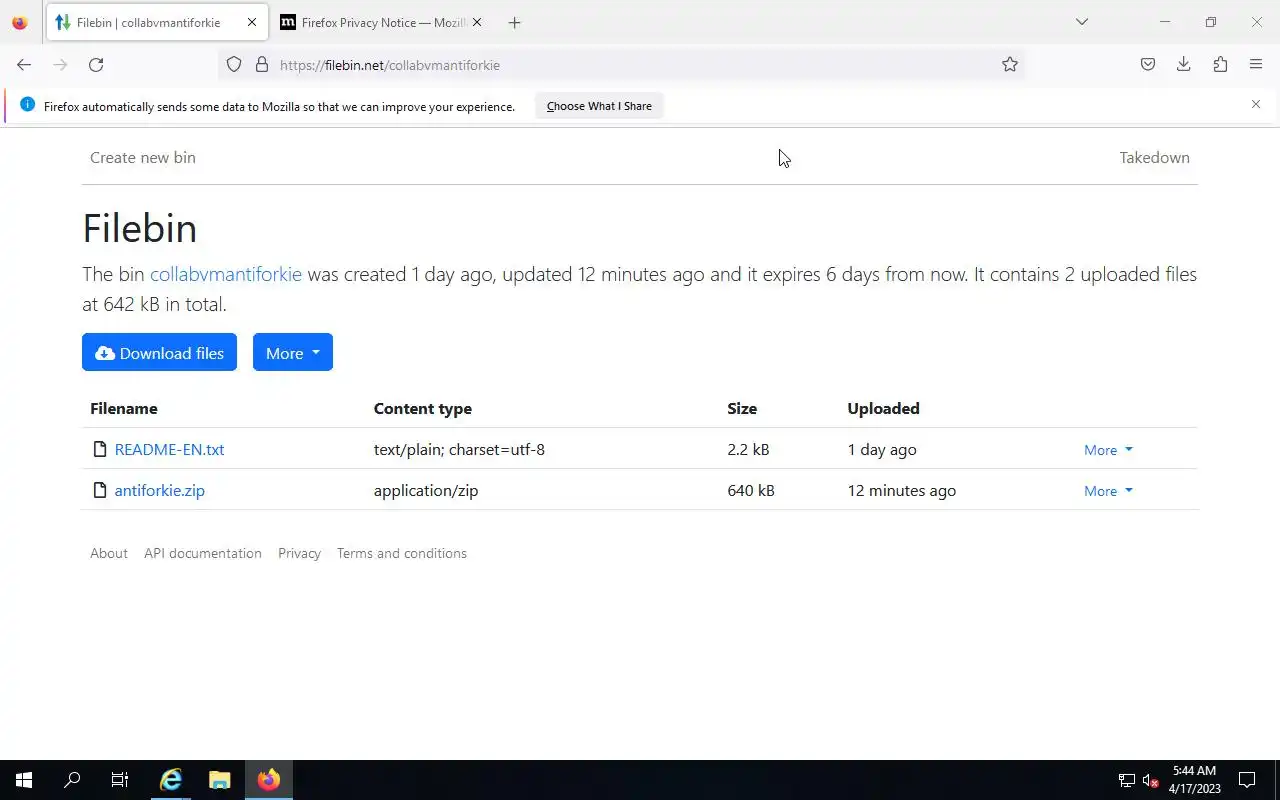Open Task View on the taskbar

tap(120, 780)
